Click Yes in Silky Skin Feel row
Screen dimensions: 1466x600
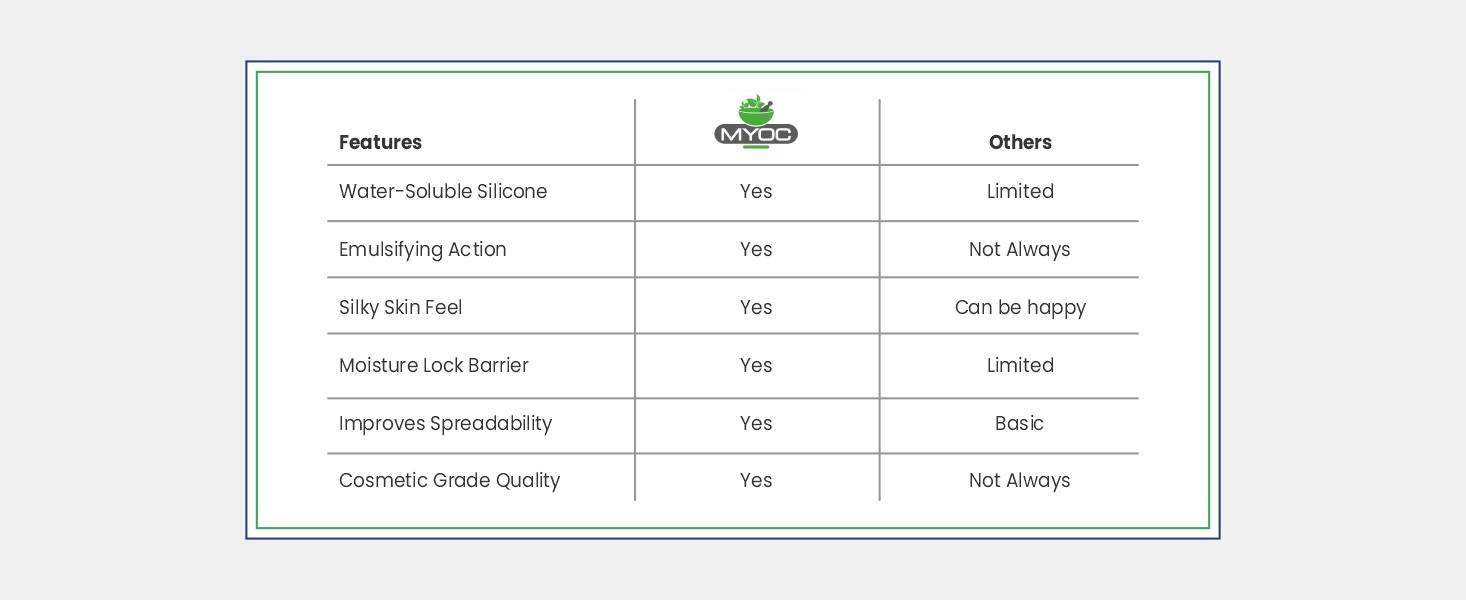[756, 308]
